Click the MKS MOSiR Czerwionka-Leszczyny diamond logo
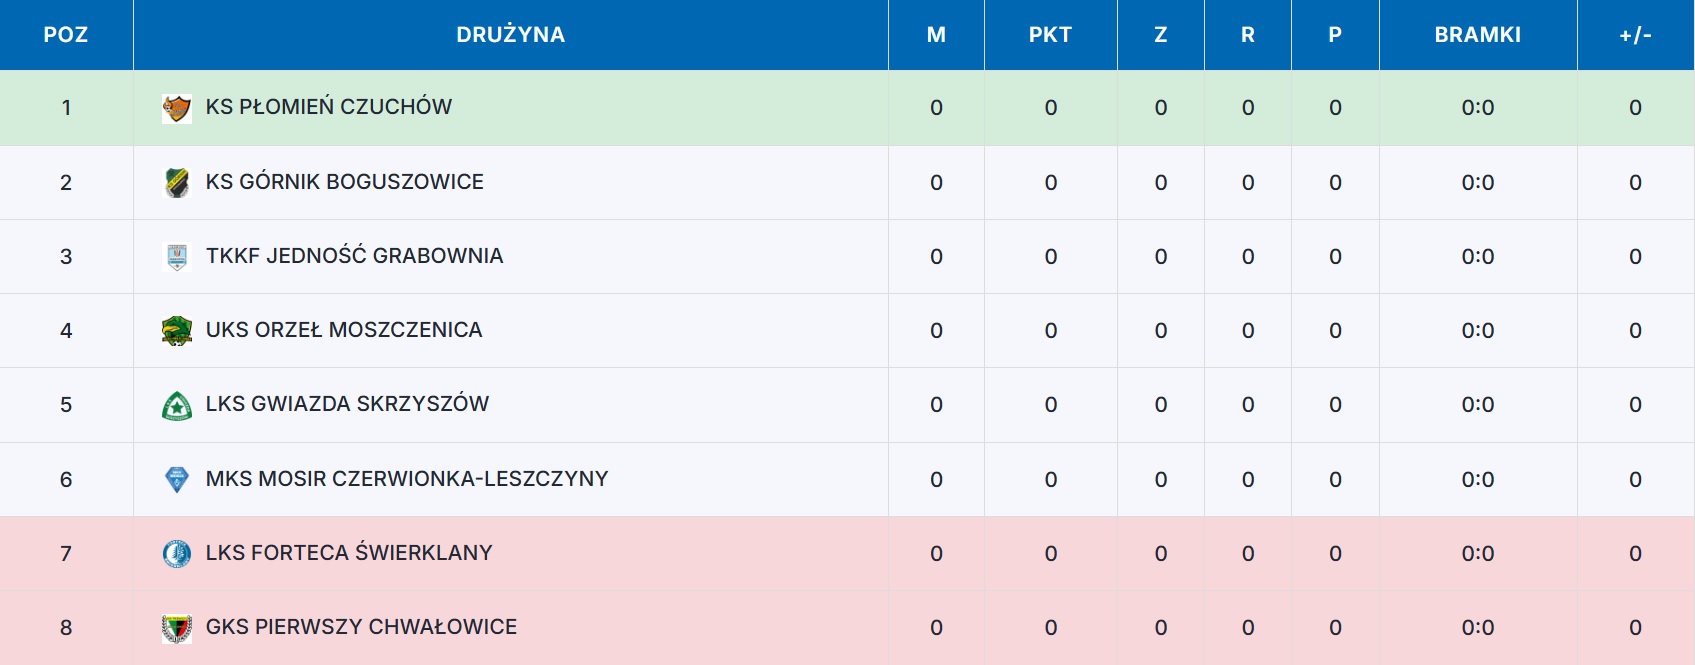Viewport: 1695px width, 665px height. 177,480
